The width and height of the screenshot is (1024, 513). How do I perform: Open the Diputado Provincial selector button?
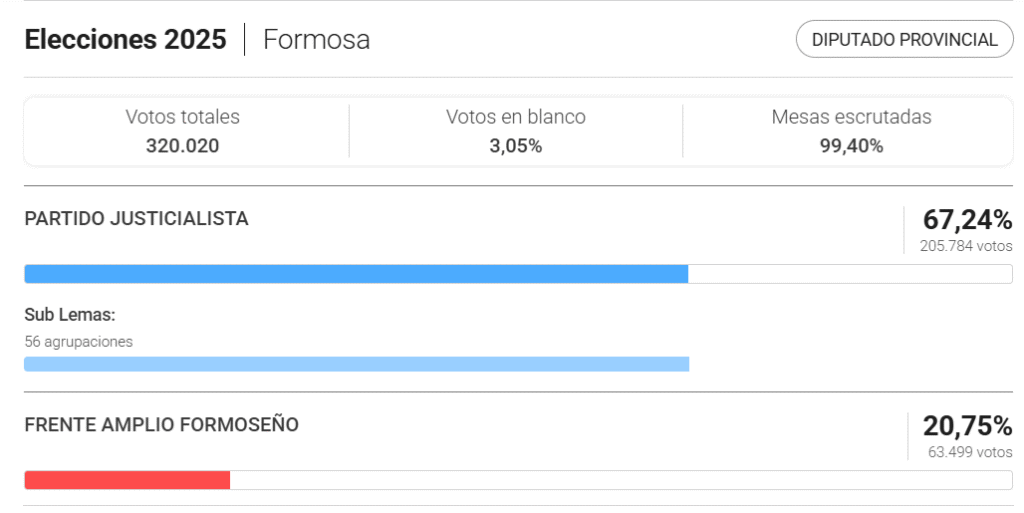[x=904, y=39]
